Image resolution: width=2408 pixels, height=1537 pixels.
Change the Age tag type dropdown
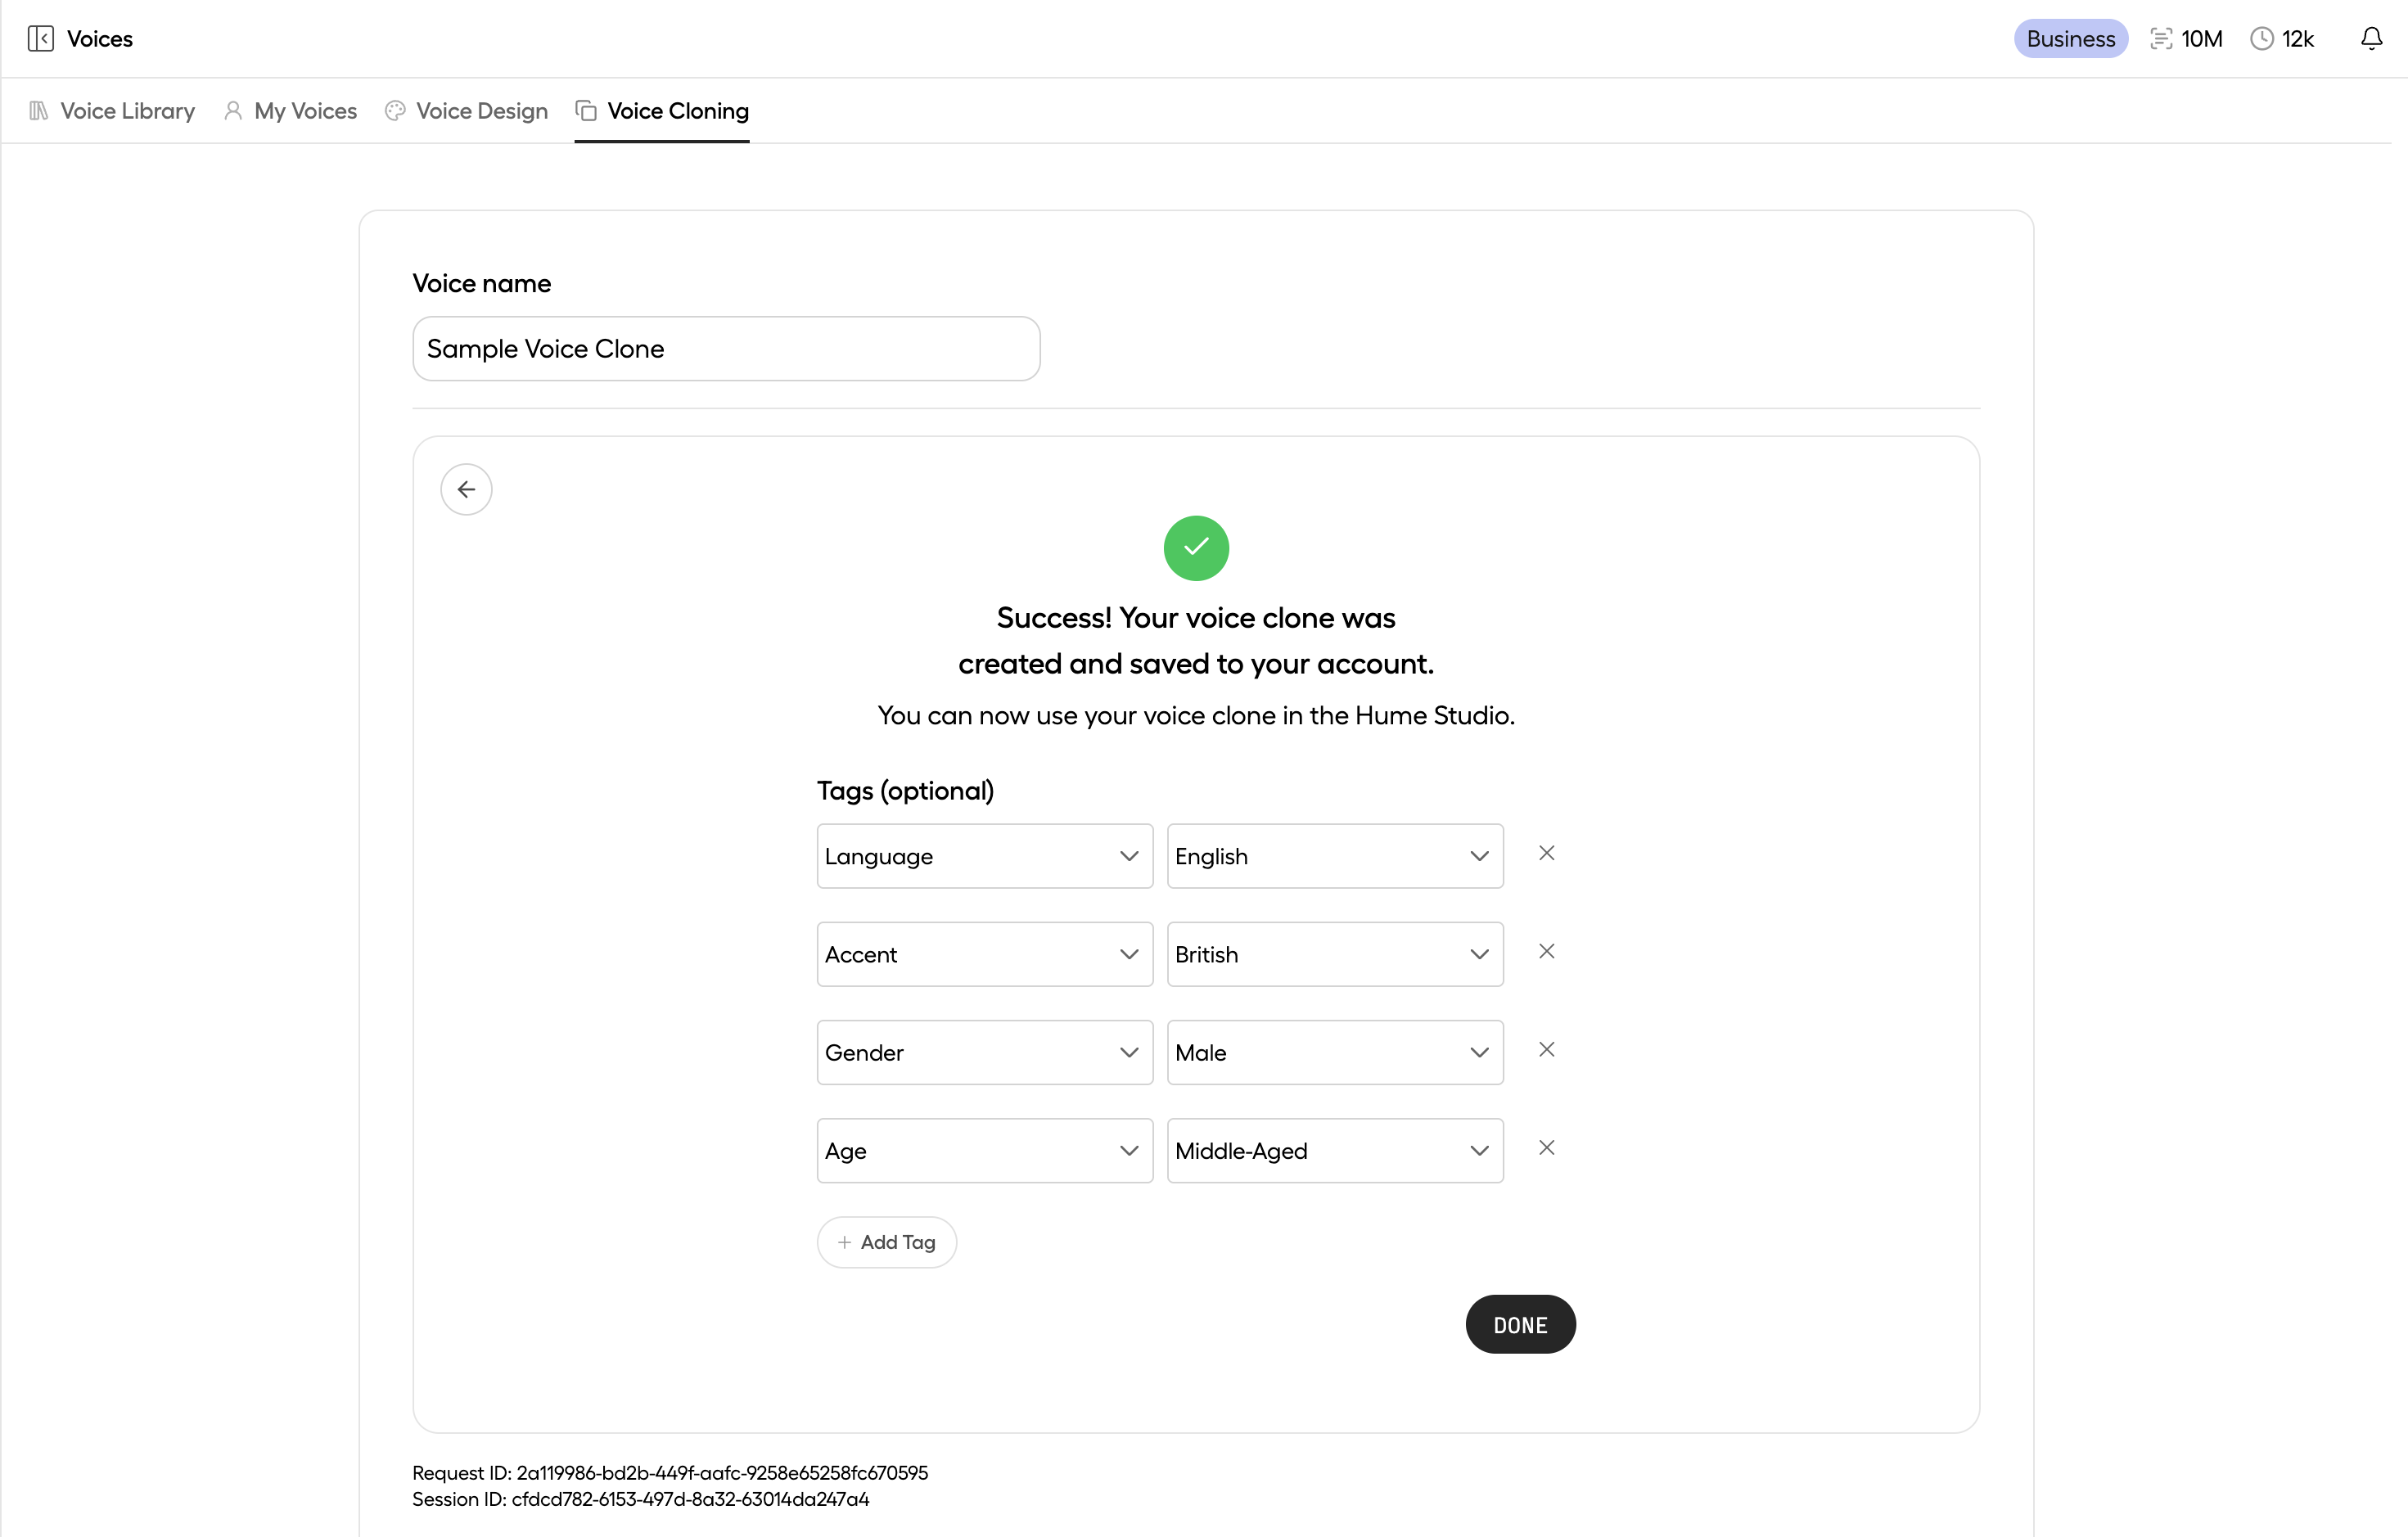click(984, 1151)
